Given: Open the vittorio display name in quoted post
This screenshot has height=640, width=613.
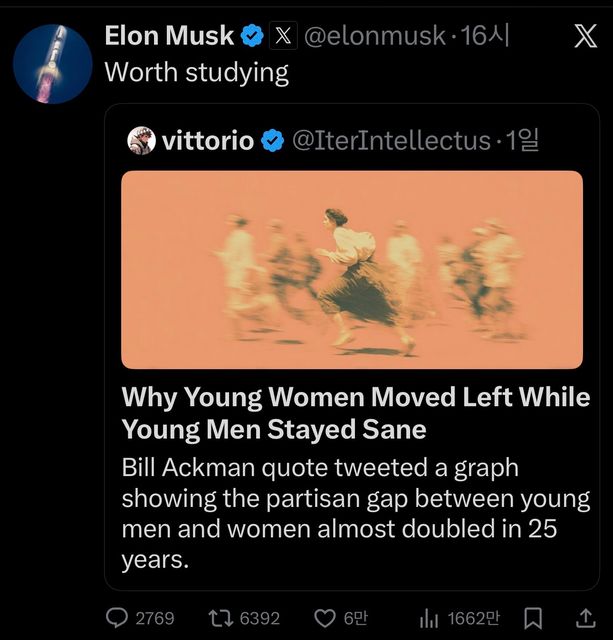Looking at the screenshot, I should click(208, 141).
